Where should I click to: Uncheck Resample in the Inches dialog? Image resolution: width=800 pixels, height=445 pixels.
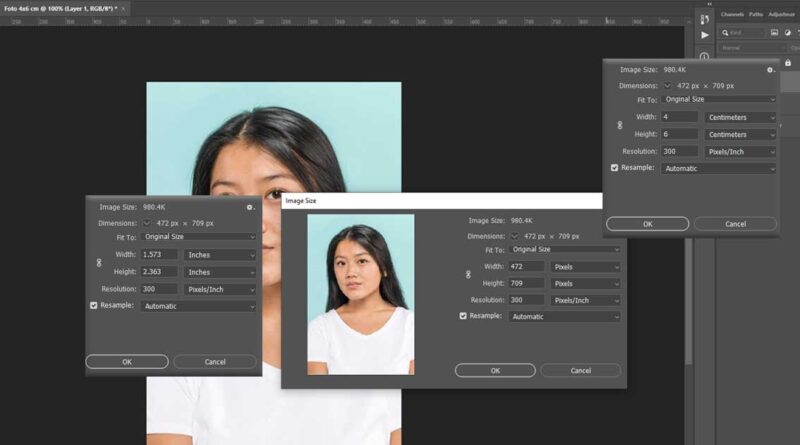(x=94, y=306)
